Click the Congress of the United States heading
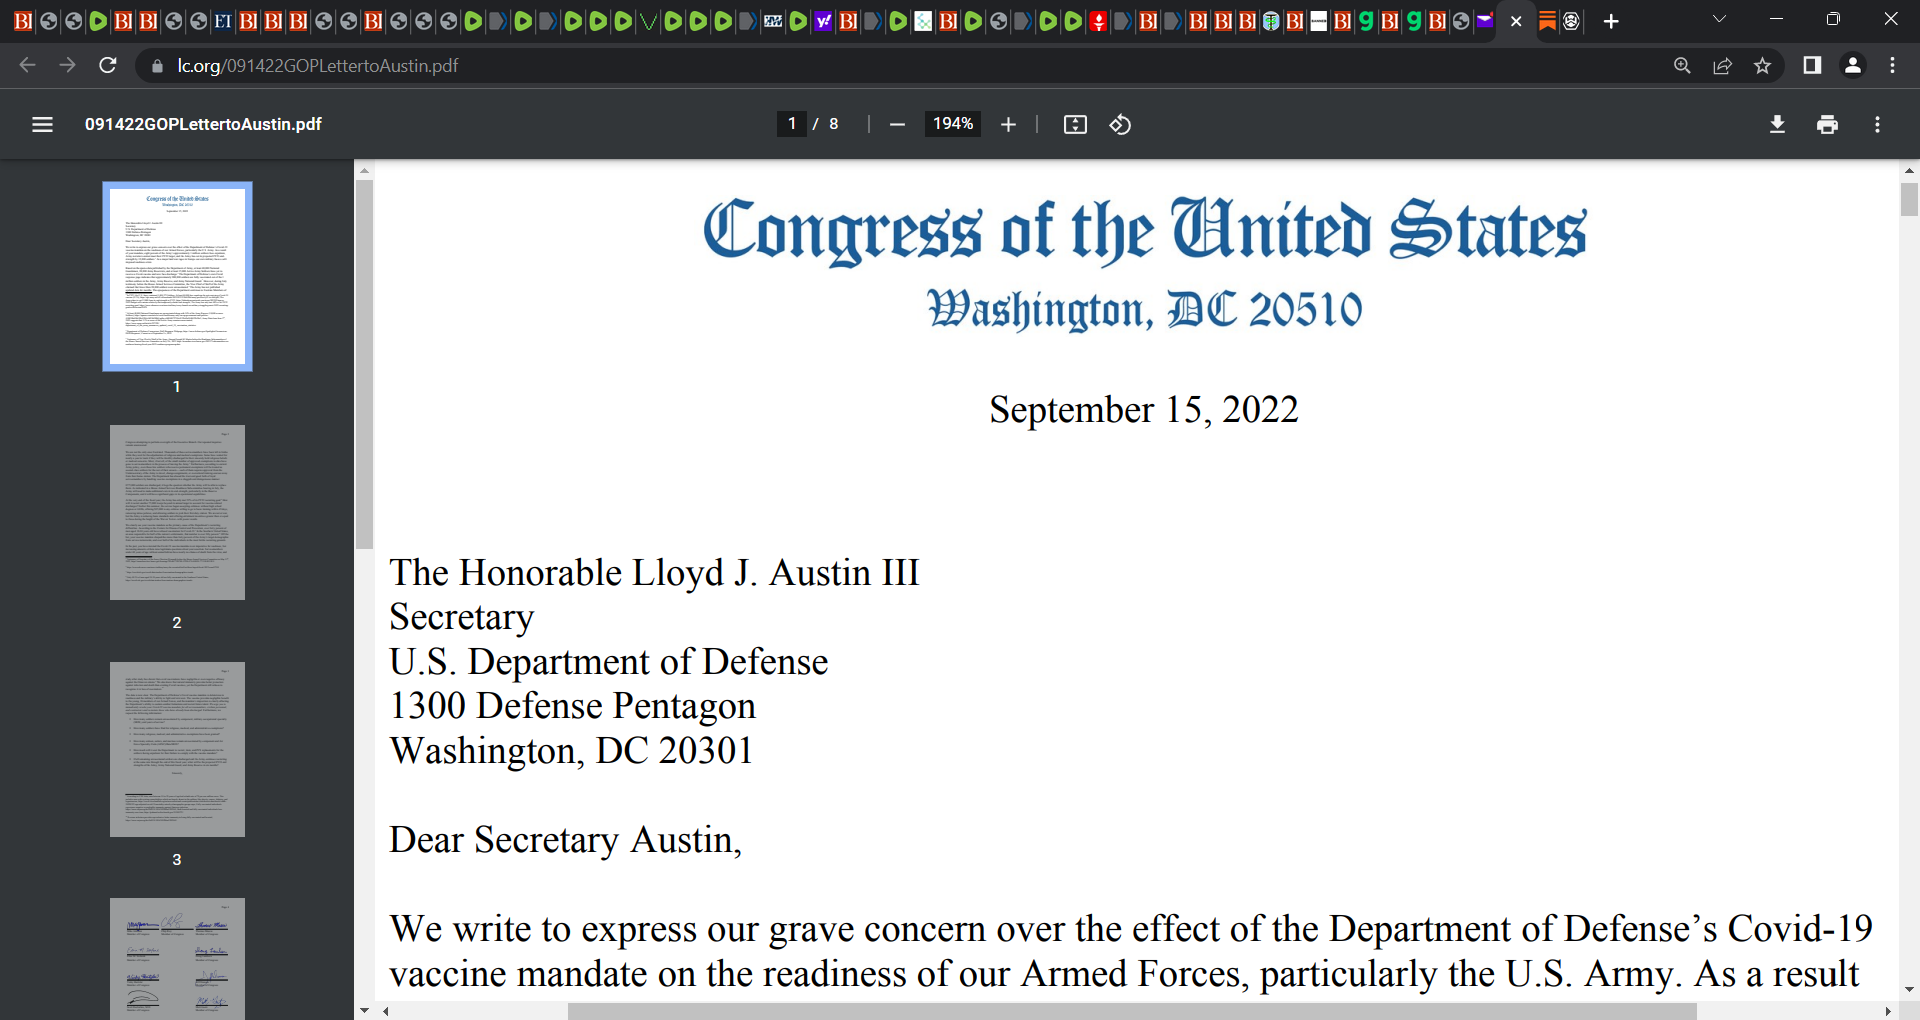Image resolution: width=1920 pixels, height=1020 pixels. pyautogui.click(x=1144, y=231)
